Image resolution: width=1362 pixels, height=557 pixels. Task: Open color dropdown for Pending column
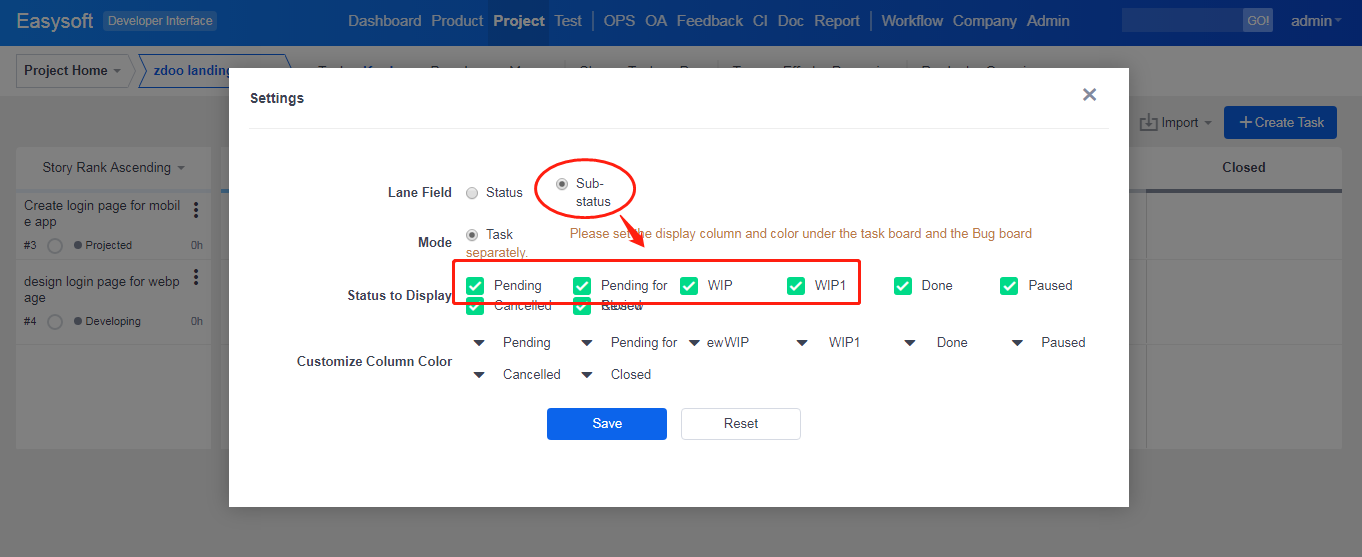tap(479, 343)
